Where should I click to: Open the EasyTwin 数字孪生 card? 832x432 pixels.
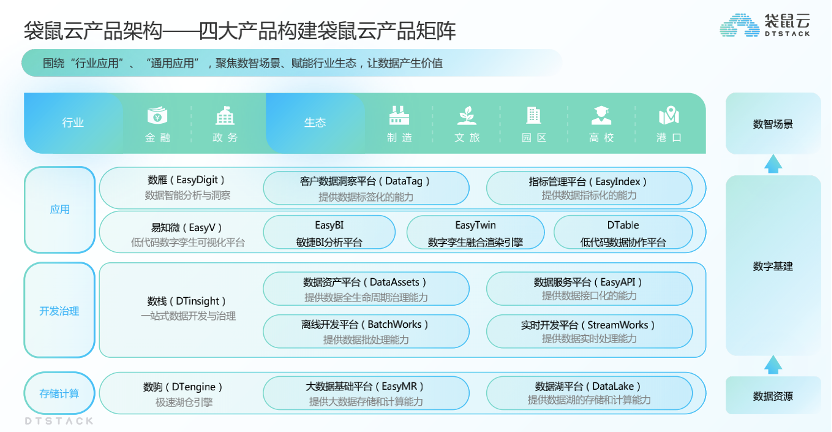click(x=475, y=233)
